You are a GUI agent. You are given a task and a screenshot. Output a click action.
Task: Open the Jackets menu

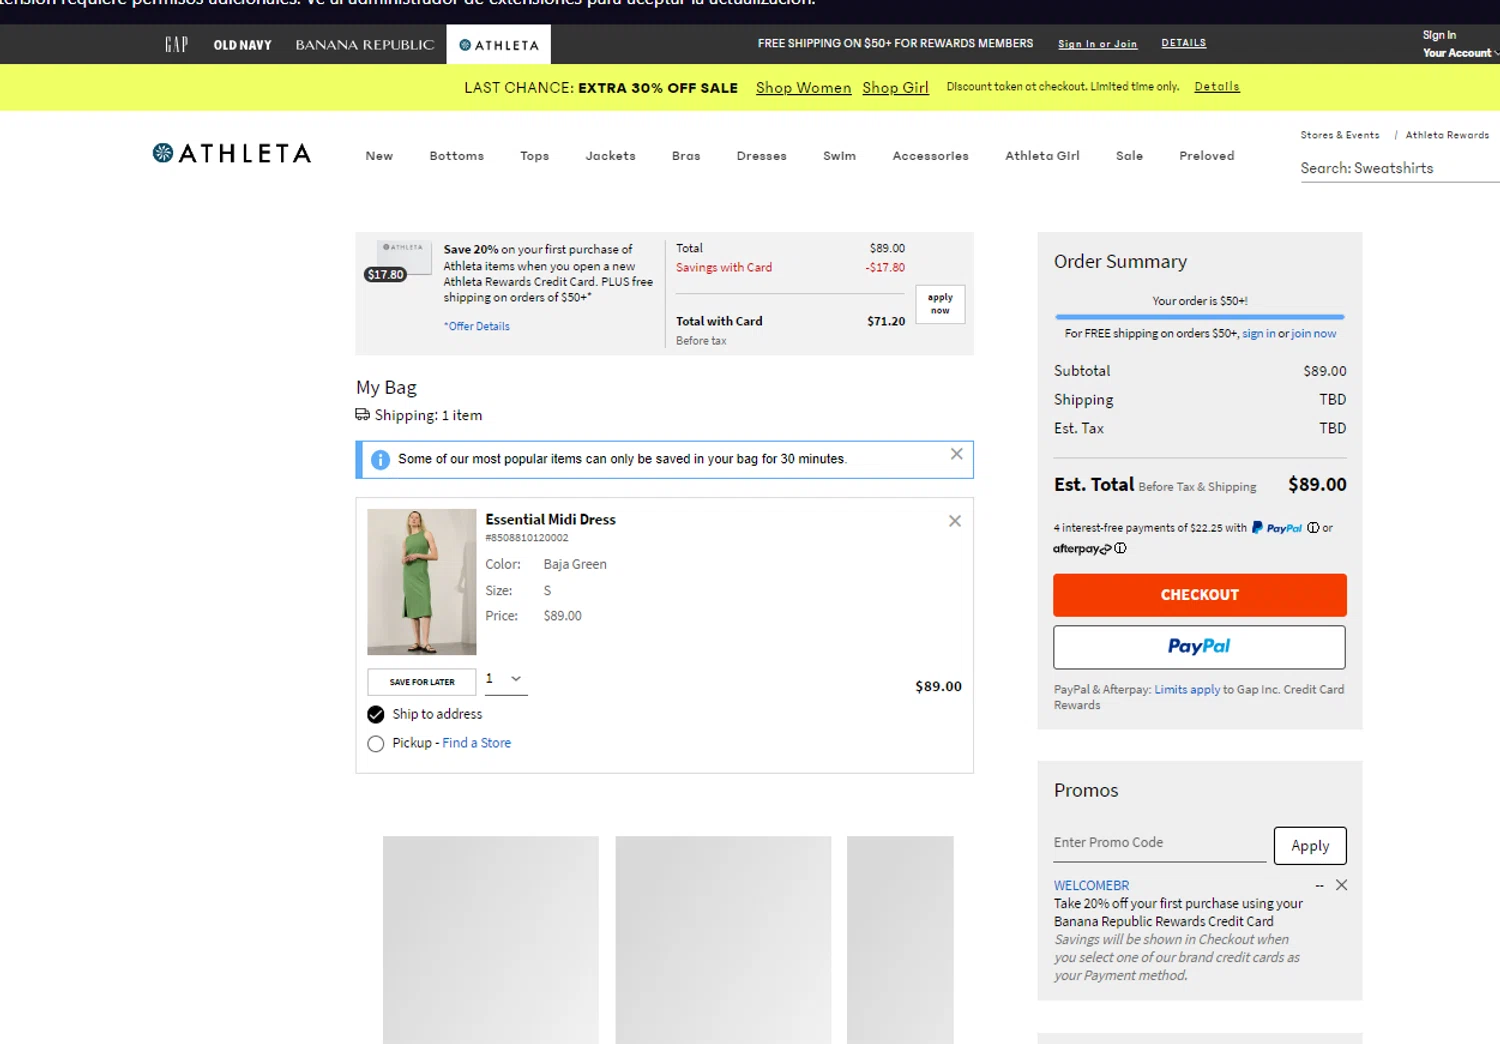(x=611, y=156)
